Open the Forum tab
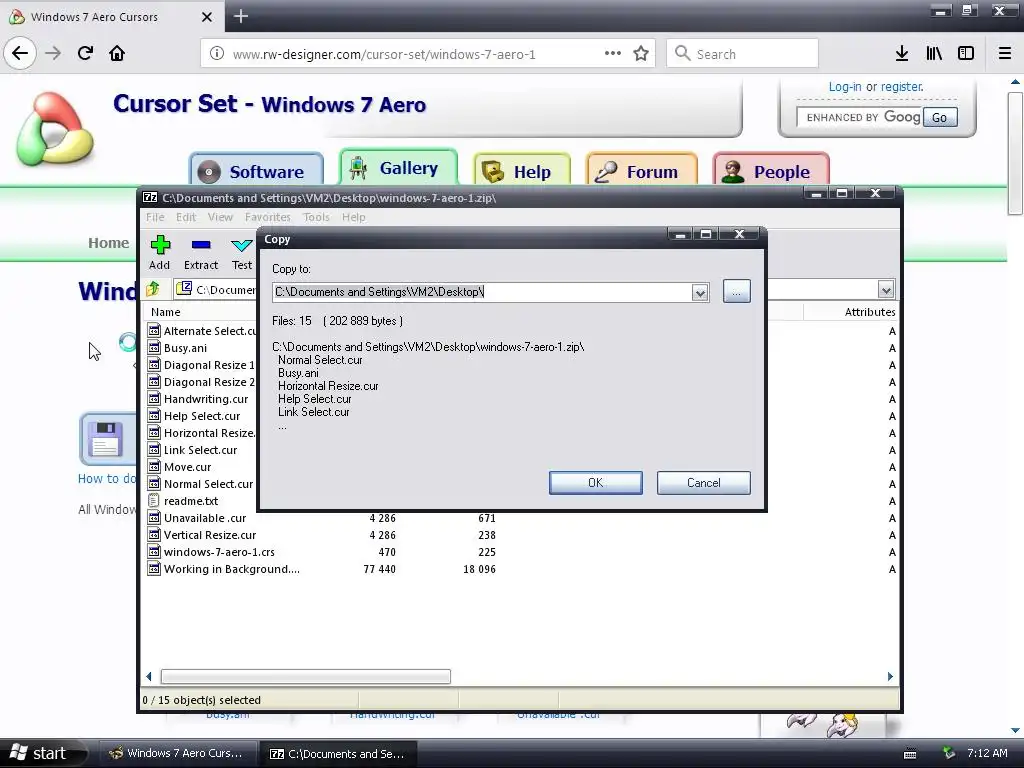The image size is (1024, 768). point(641,170)
